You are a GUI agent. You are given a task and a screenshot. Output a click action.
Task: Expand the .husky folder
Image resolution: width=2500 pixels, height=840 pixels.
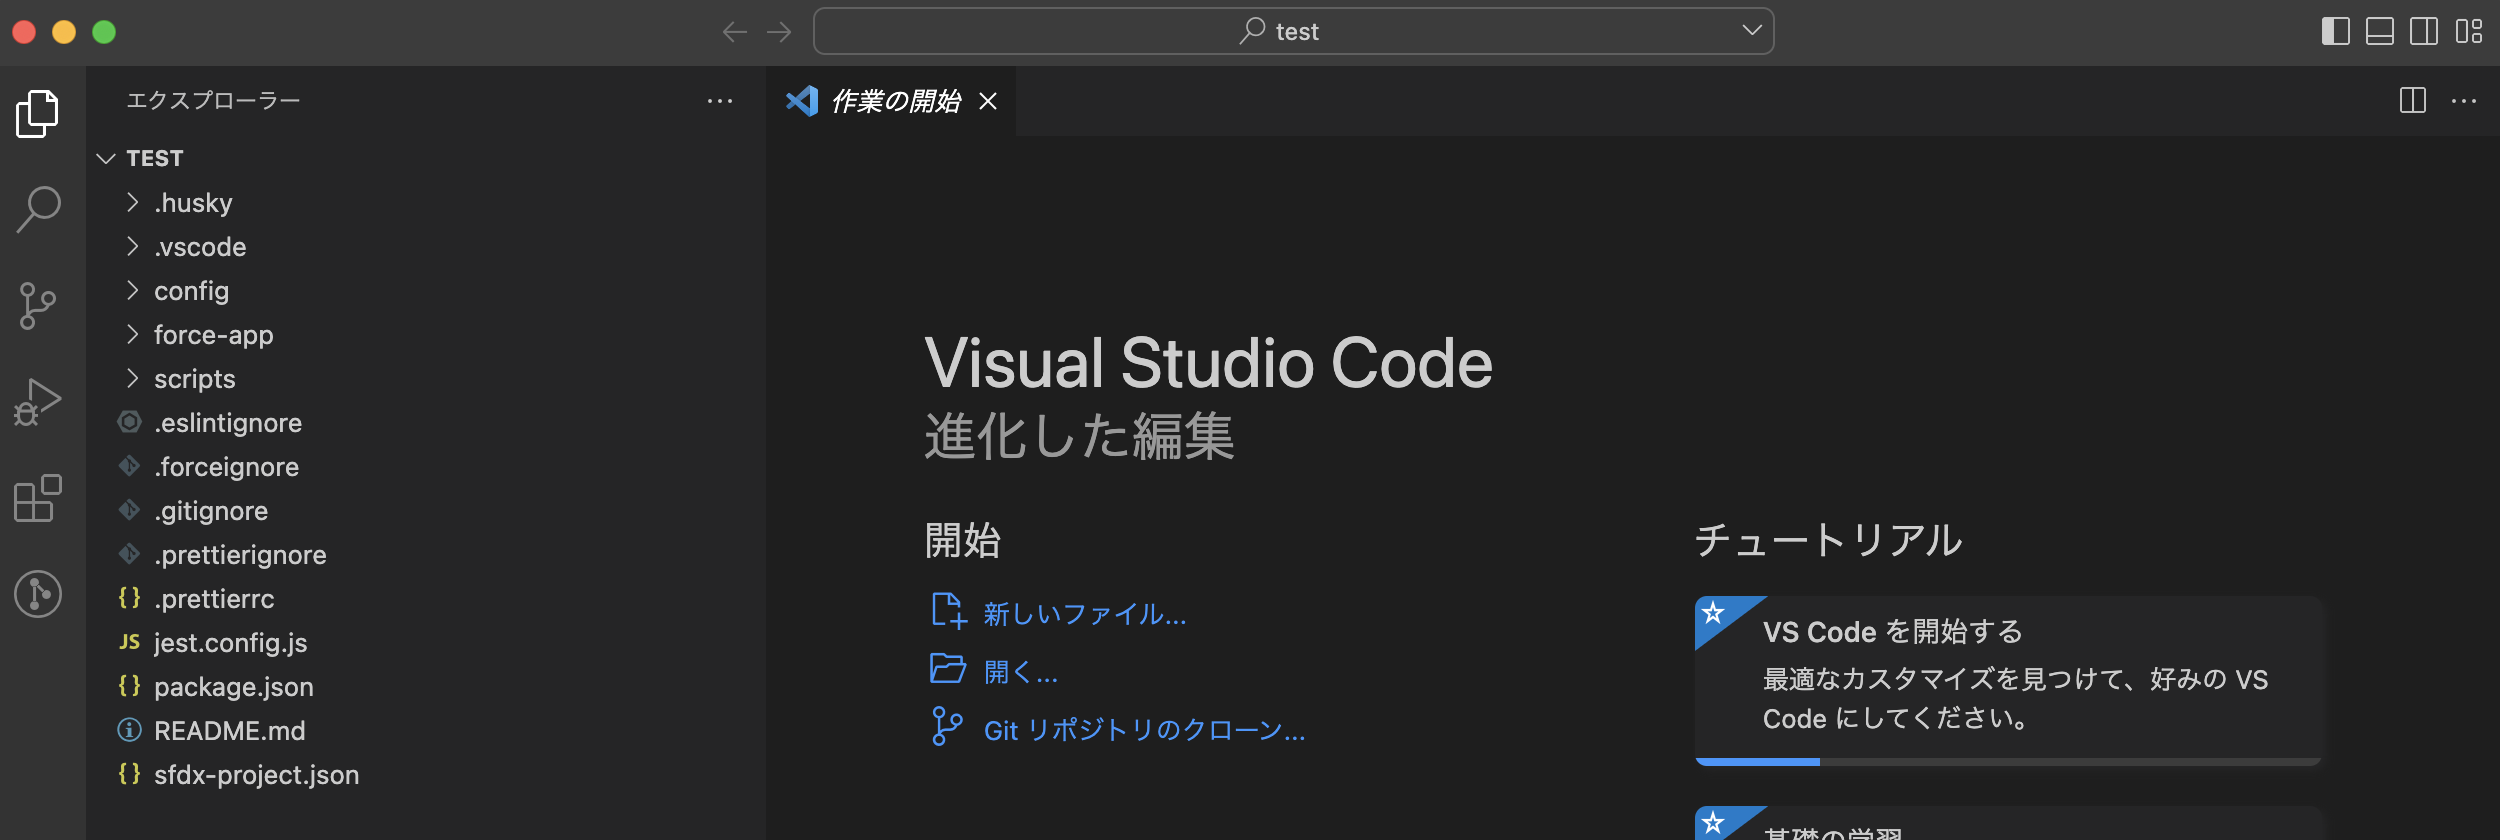[x=133, y=203]
